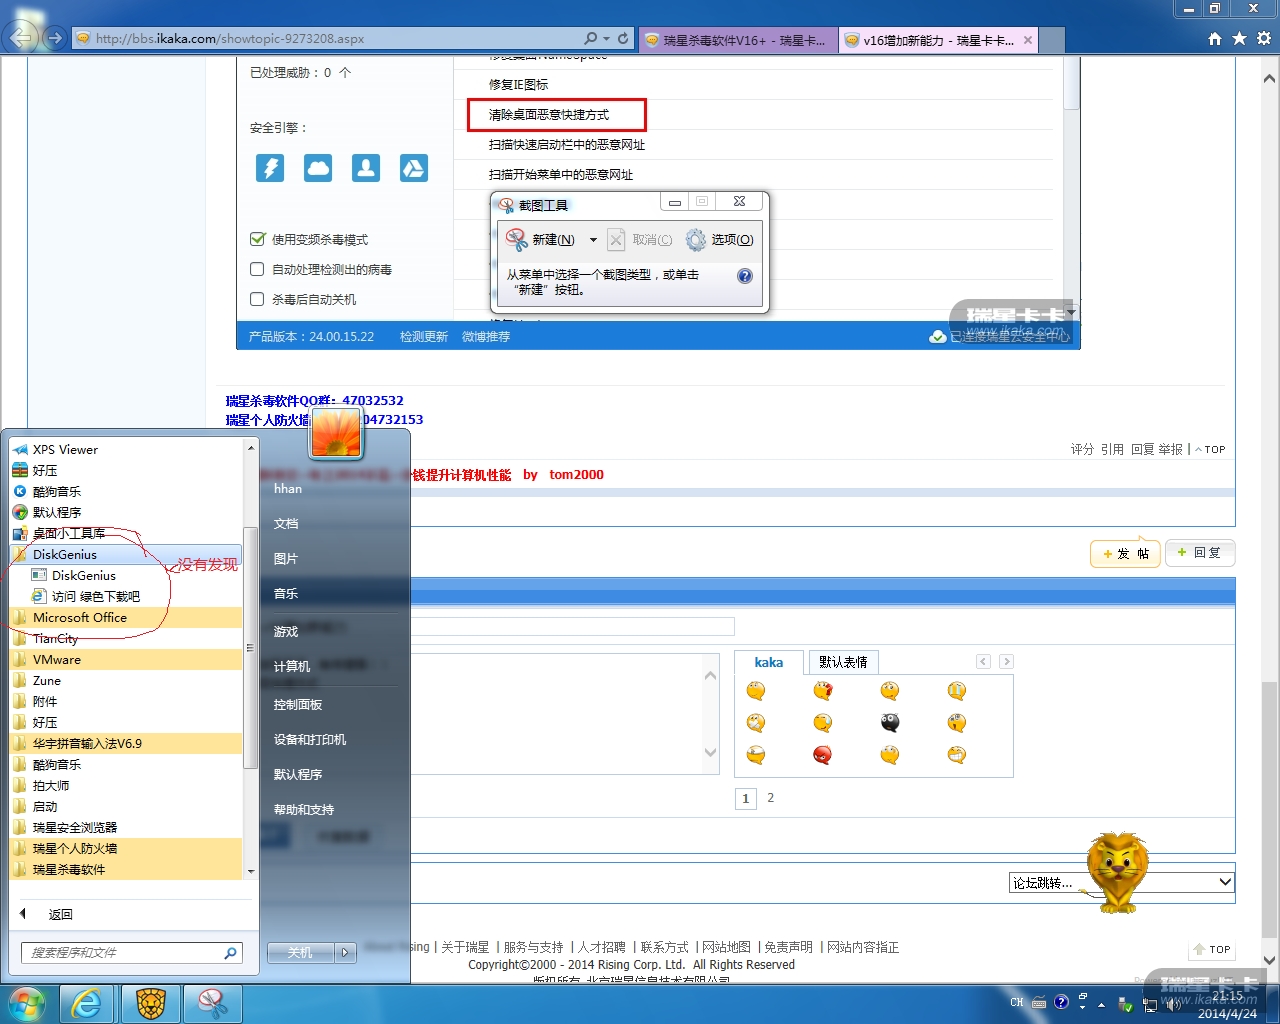Viewport: 1280px width, 1024px height.
Task: Click the Safely Remove Hardware tray icon
Action: coord(1125,1004)
